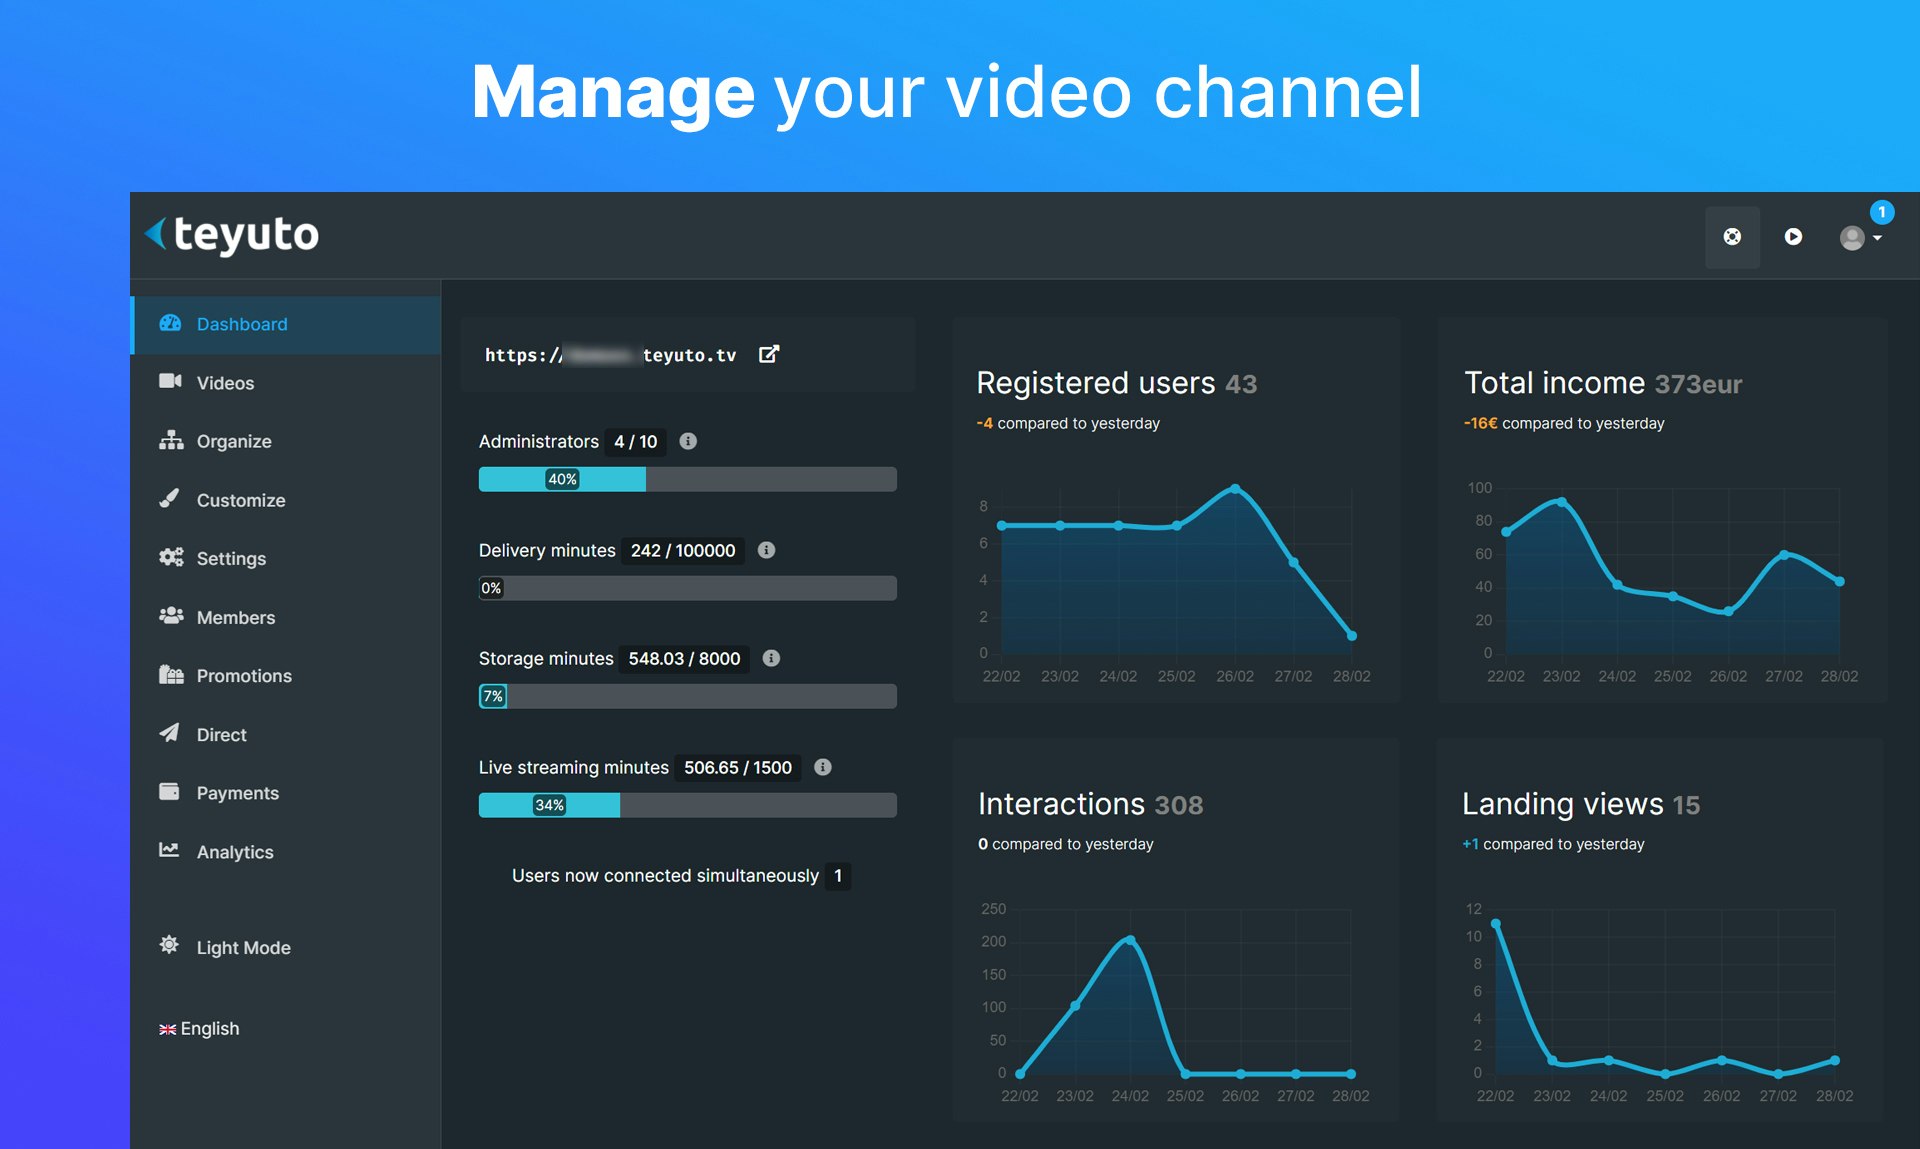Open external link icon beside teyuto.tv URL
Image resolution: width=1920 pixels, height=1149 pixels.
[x=768, y=354]
